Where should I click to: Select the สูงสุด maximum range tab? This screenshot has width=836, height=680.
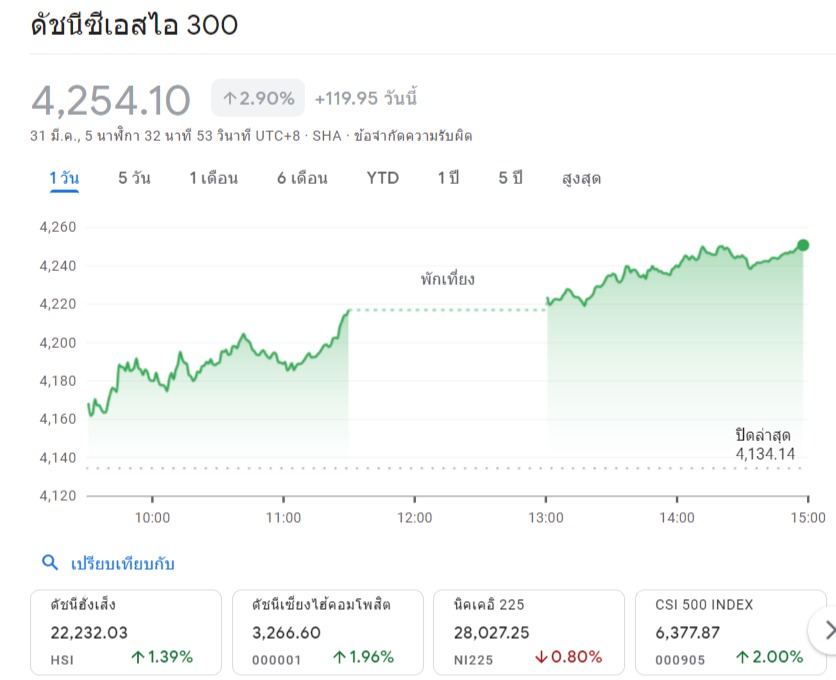coord(582,178)
